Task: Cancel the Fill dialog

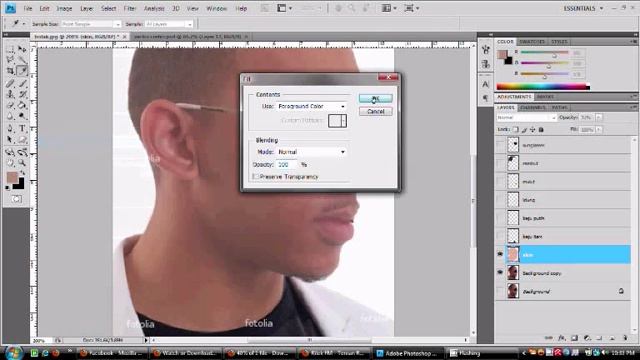Action: coord(376,111)
